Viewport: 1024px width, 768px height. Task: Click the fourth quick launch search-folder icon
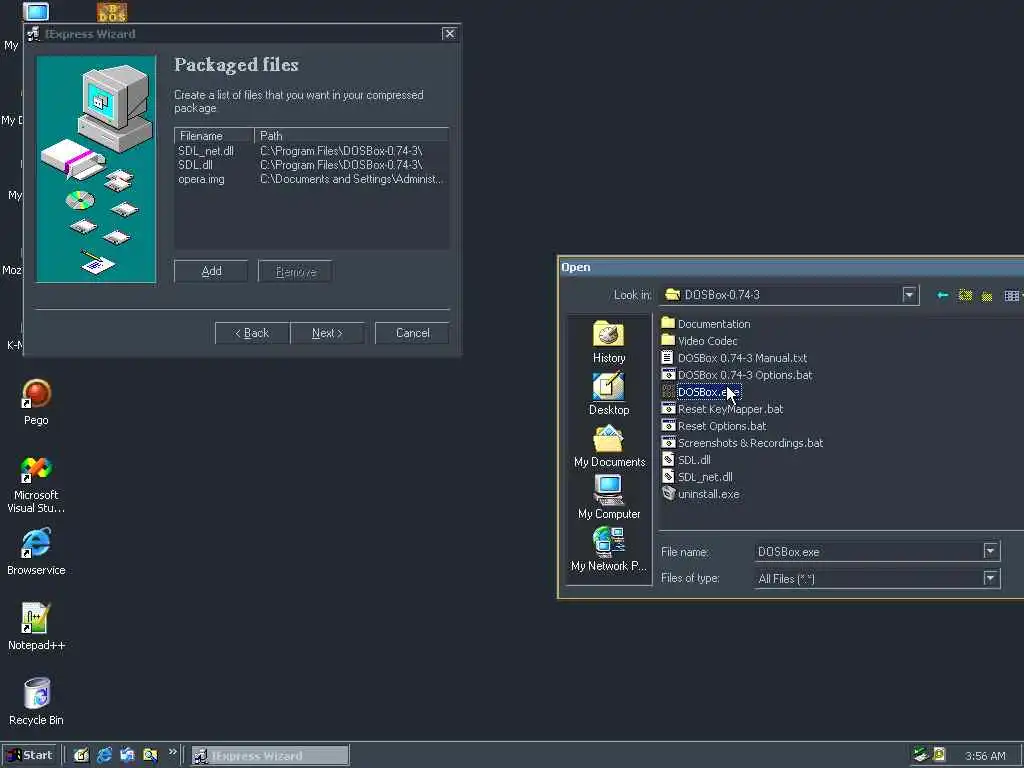click(x=150, y=756)
